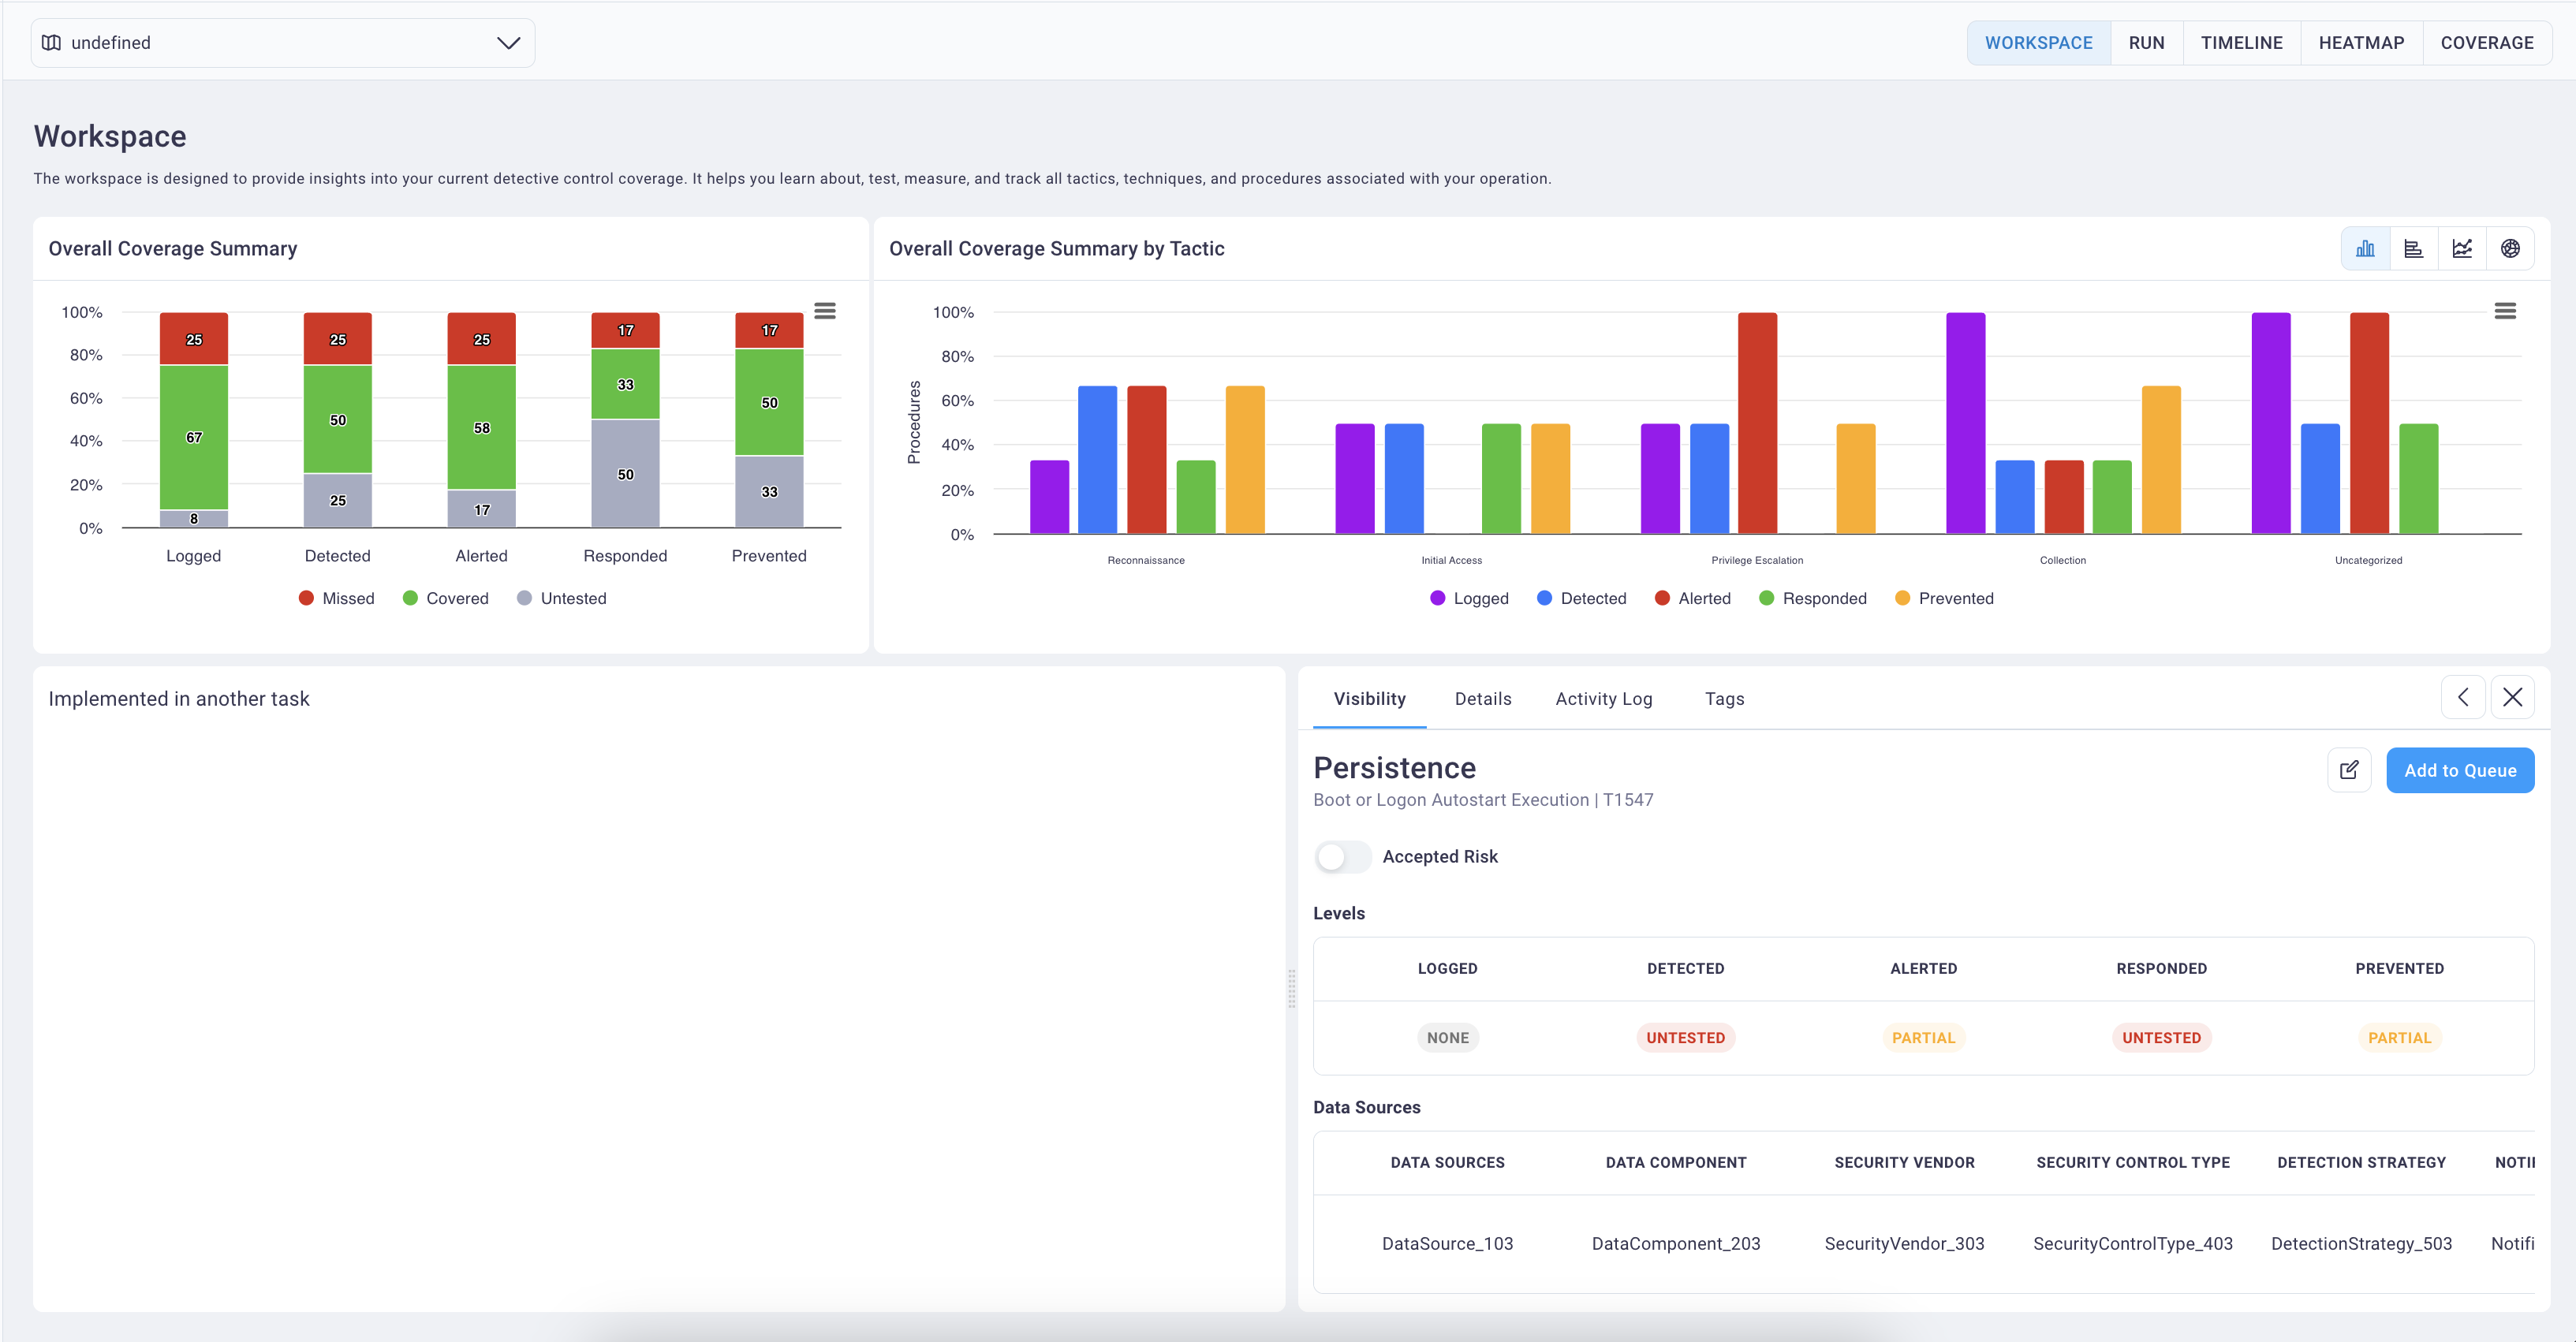Toggle Logged series in tactic legend
The height and width of the screenshot is (1342, 2576).
[x=1469, y=598]
